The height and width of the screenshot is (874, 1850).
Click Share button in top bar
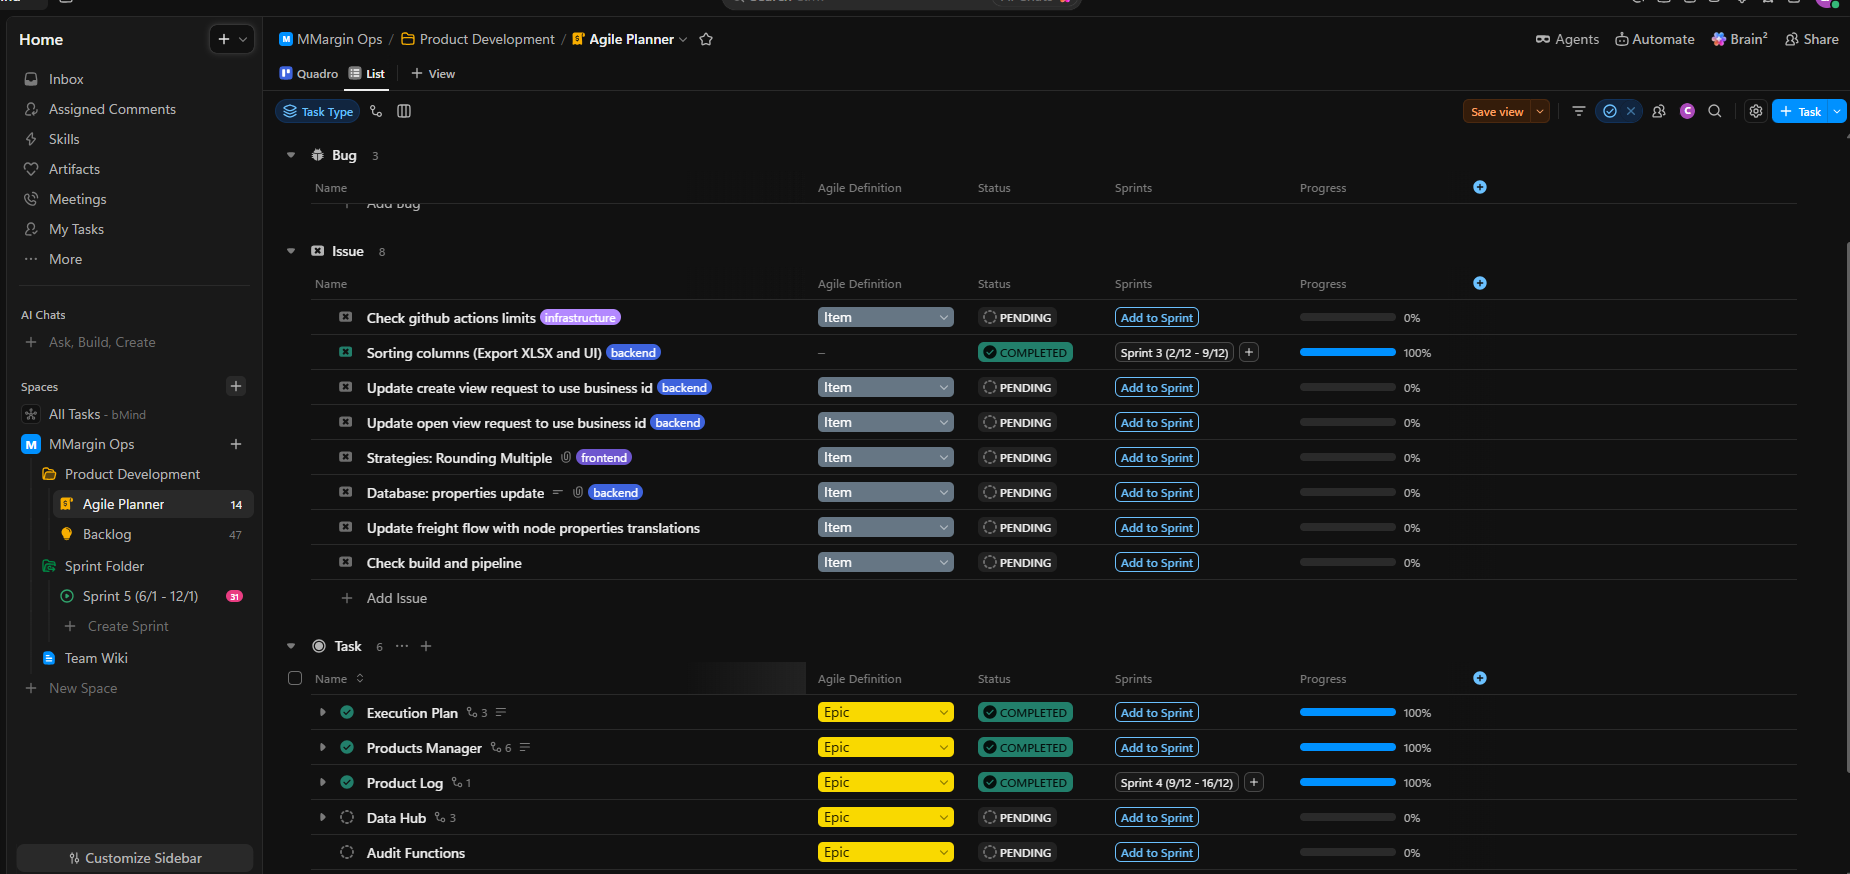click(x=1812, y=39)
